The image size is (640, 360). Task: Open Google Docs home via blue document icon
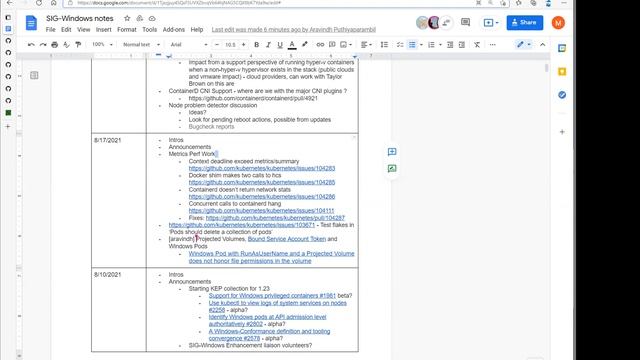point(31,23)
